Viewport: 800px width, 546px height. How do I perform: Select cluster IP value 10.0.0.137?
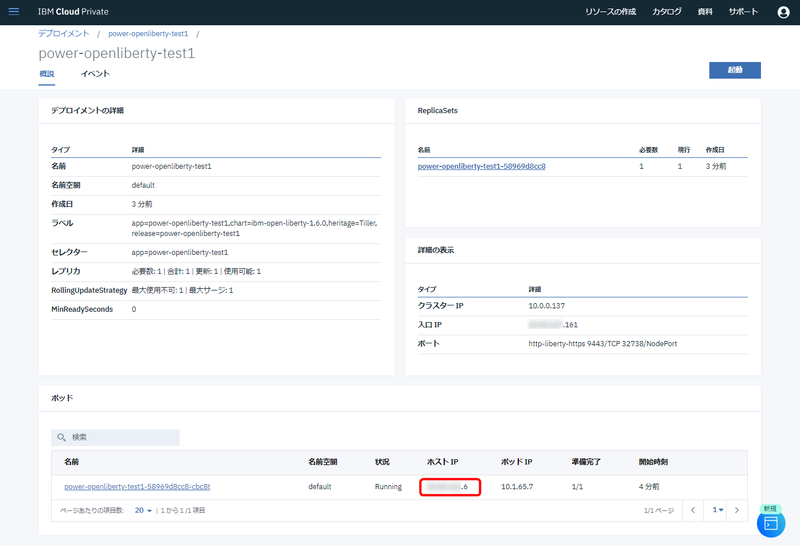(x=546, y=306)
